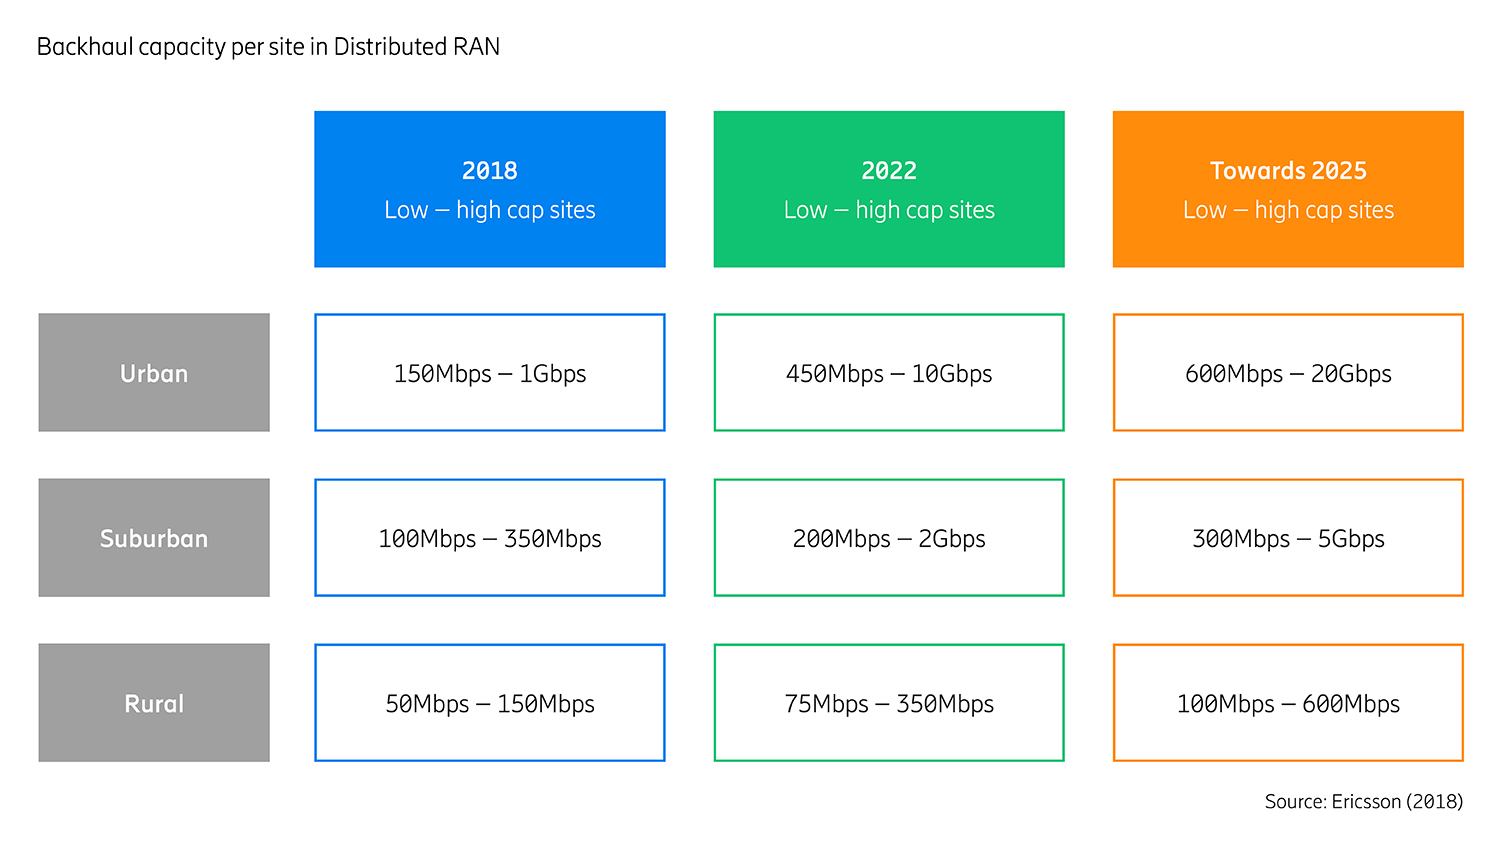Select the 200Mbps – 2Gbps Suburban cell
1500x844 pixels.
tap(888, 537)
